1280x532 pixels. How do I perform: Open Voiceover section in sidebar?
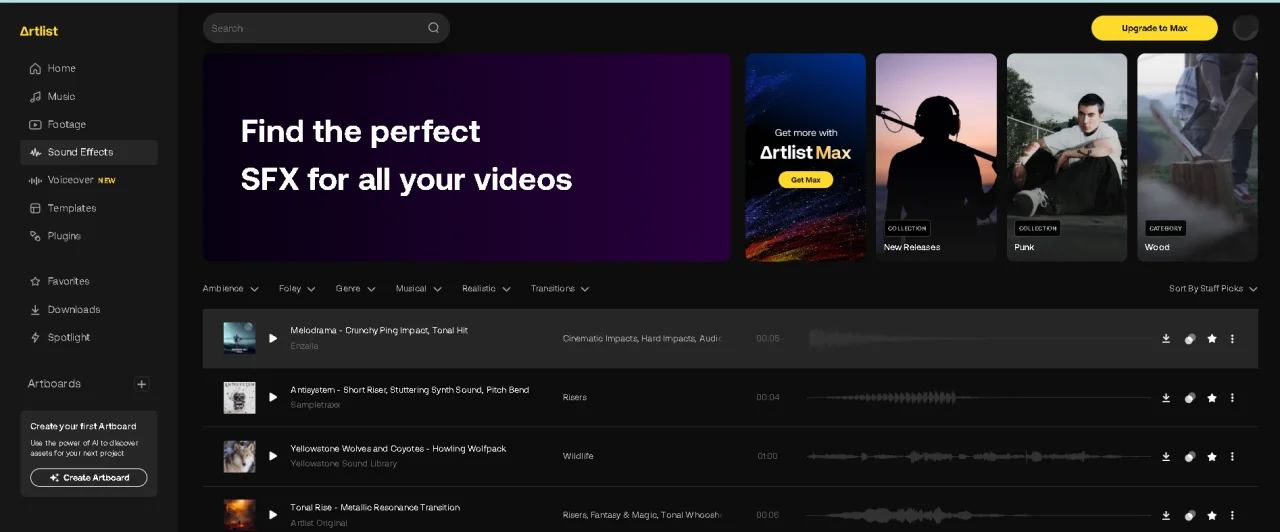pyautogui.click(x=88, y=180)
